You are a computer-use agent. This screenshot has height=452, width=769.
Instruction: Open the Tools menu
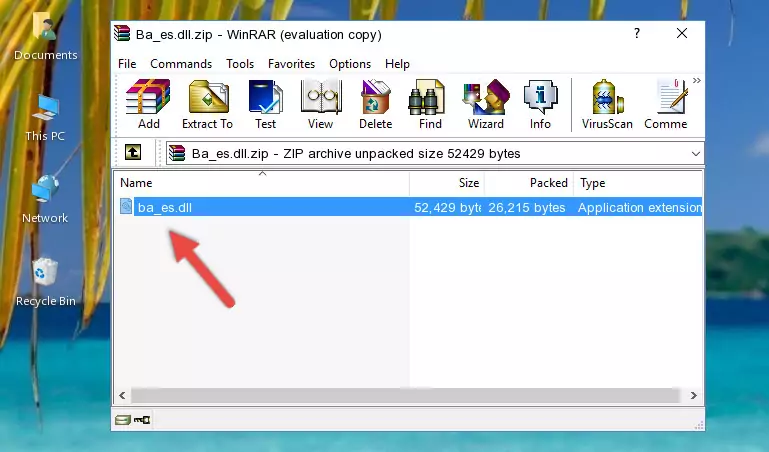click(x=240, y=64)
